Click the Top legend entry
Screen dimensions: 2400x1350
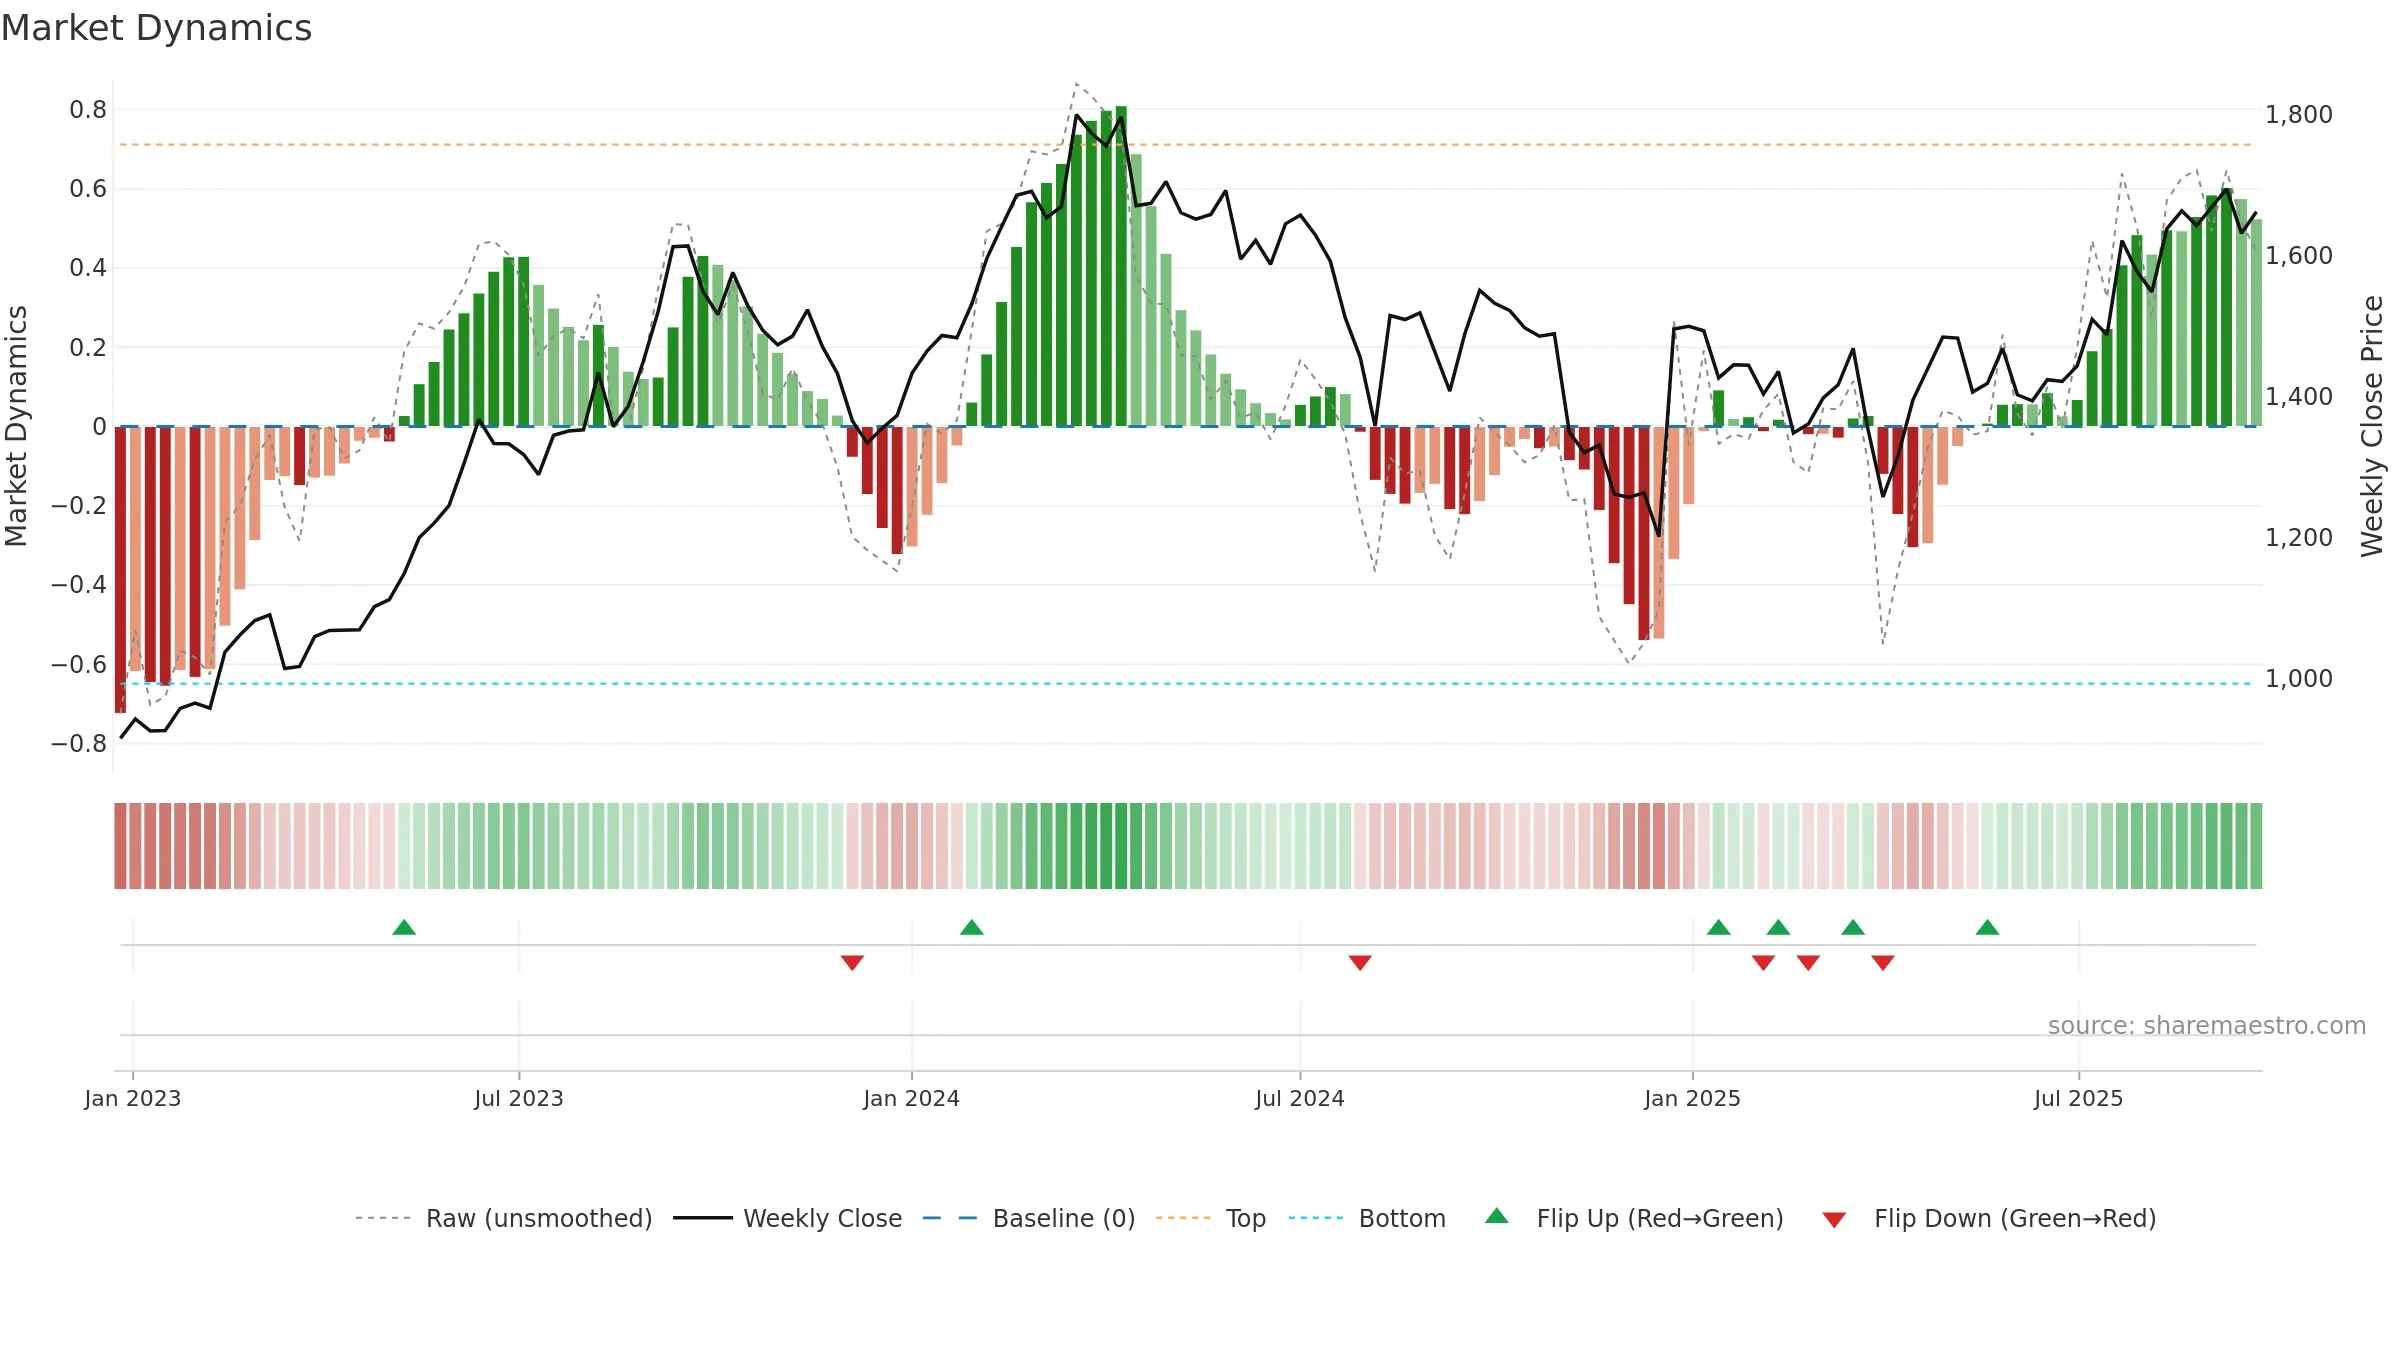(x=1211, y=1218)
